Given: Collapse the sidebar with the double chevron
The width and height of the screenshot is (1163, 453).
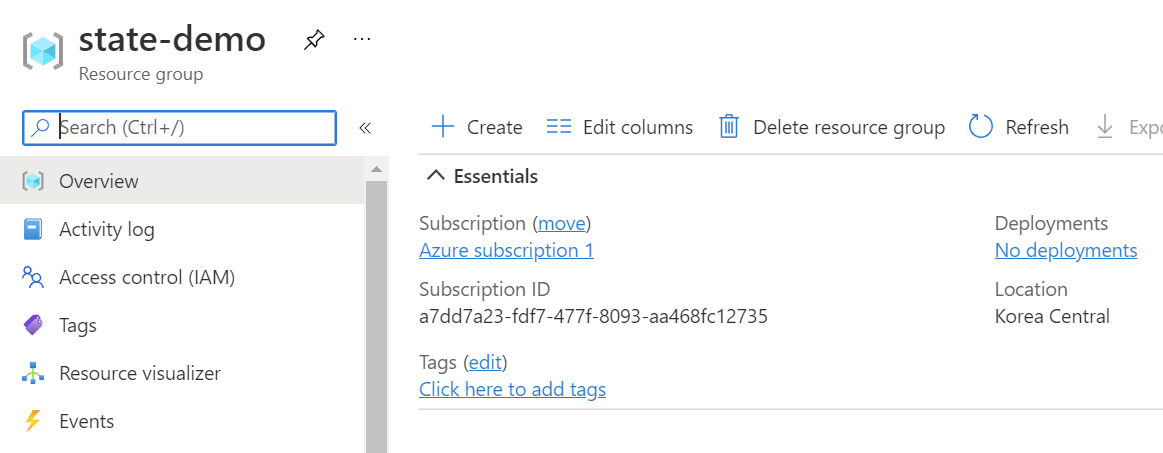Looking at the screenshot, I should point(365,128).
